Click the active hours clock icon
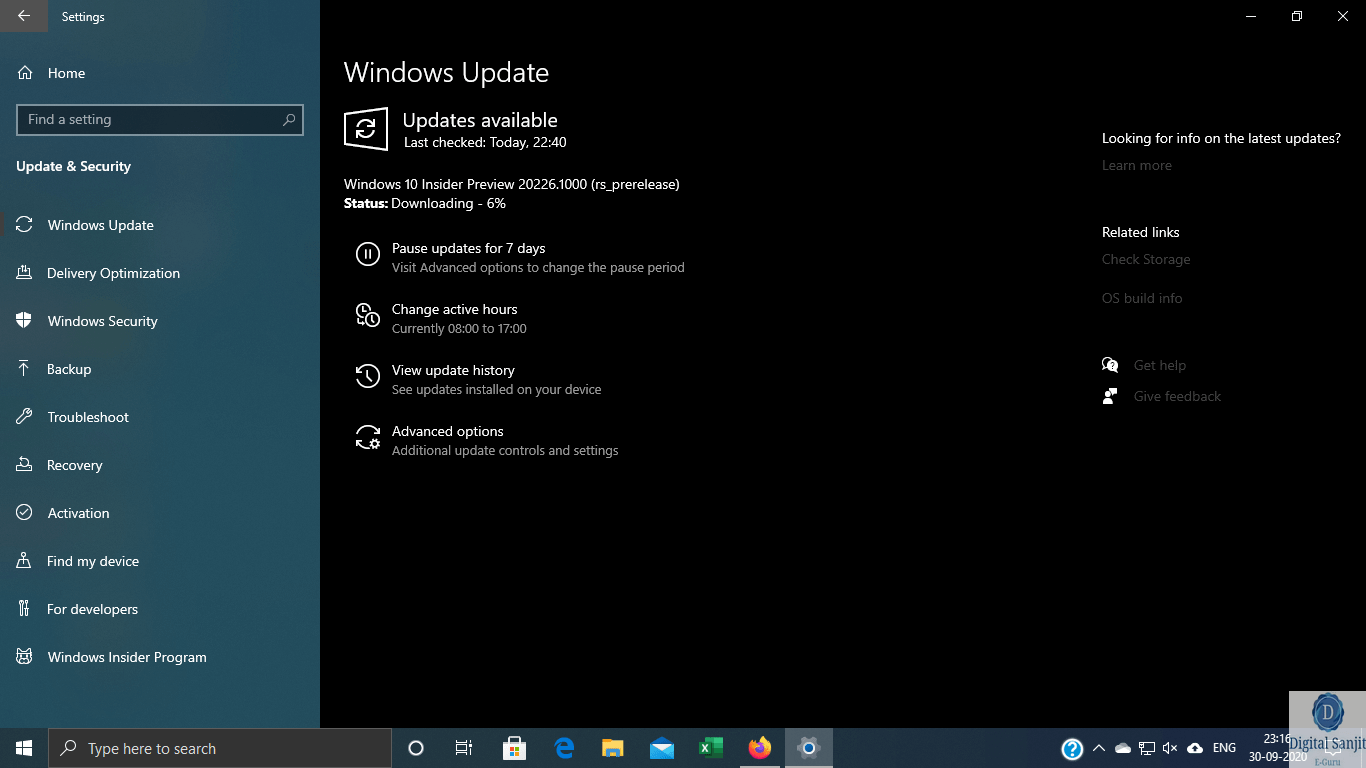Image resolution: width=1366 pixels, height=768 pixels. pos(368,316)
